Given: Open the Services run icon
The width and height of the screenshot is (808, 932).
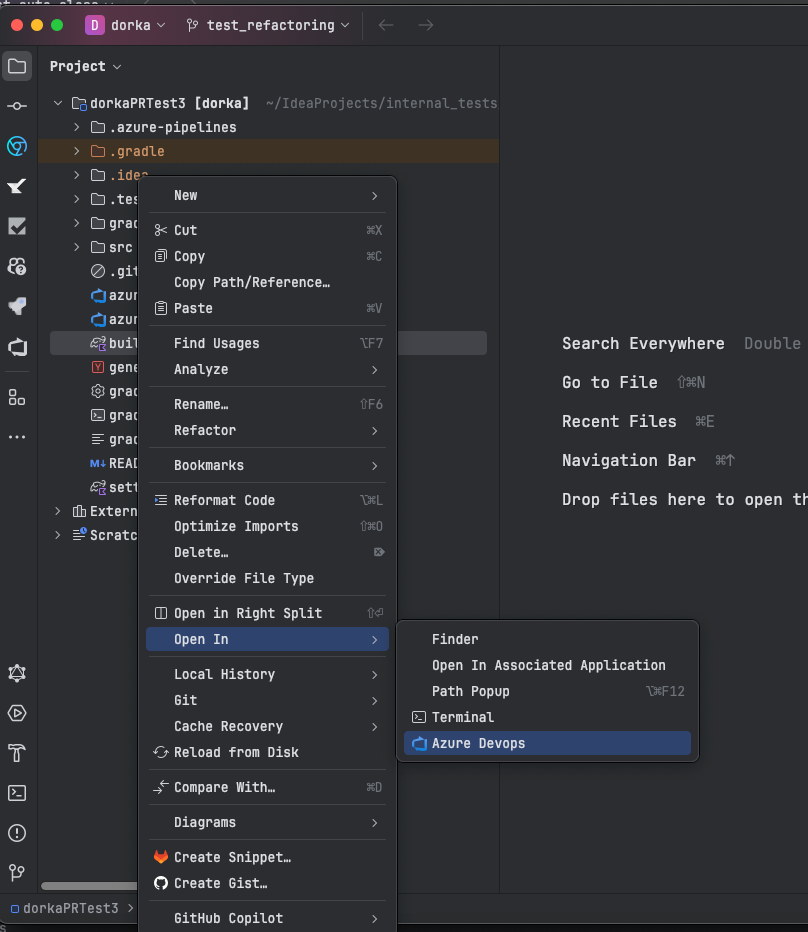Looking at the screenshot, I should click(x=17, y=713).
